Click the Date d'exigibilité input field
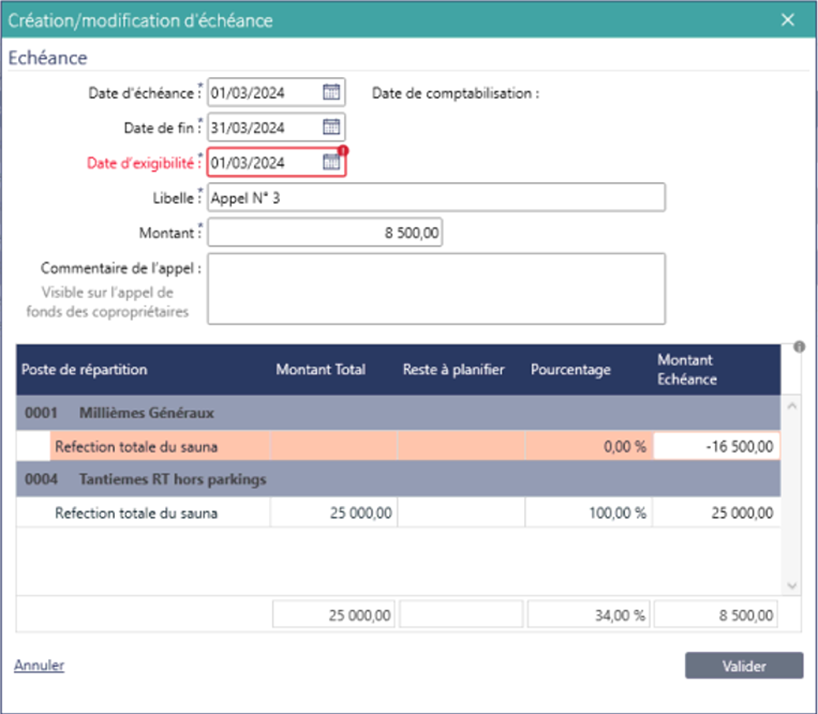The width and height of the screenshot is (818, 714). click(276, 162)
